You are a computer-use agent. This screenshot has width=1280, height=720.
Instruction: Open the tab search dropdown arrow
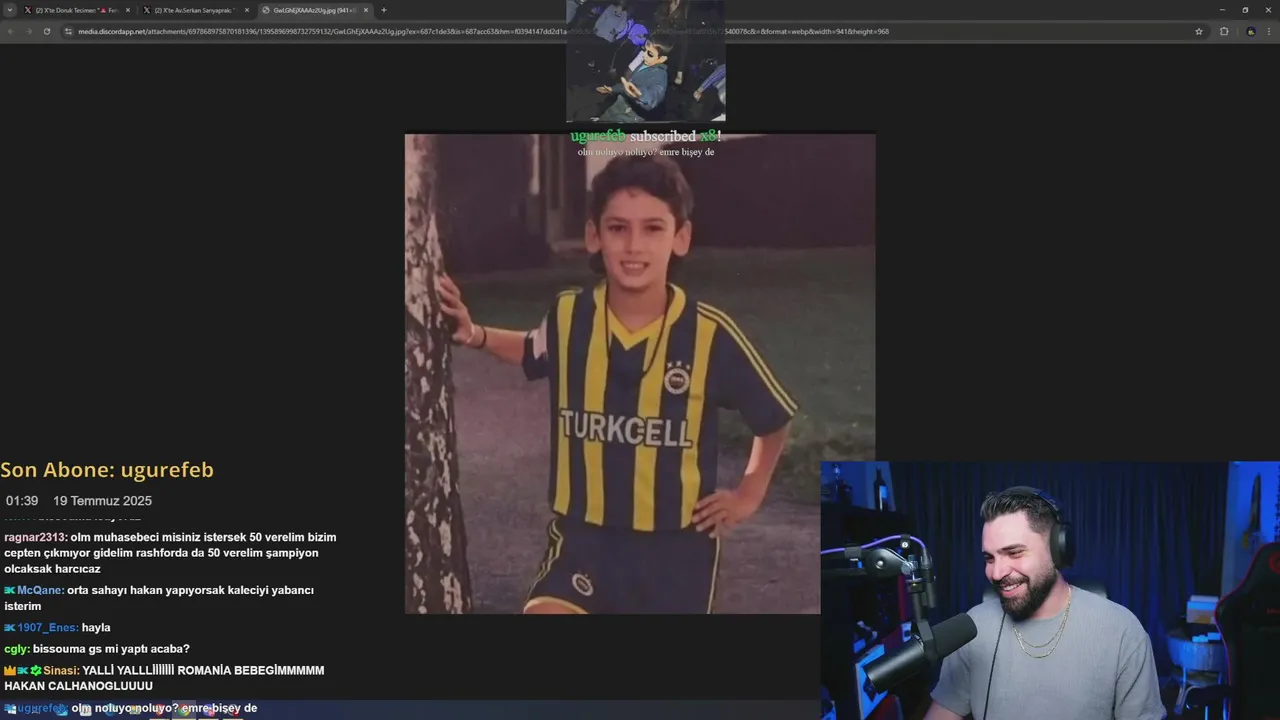tap(10, 10)
